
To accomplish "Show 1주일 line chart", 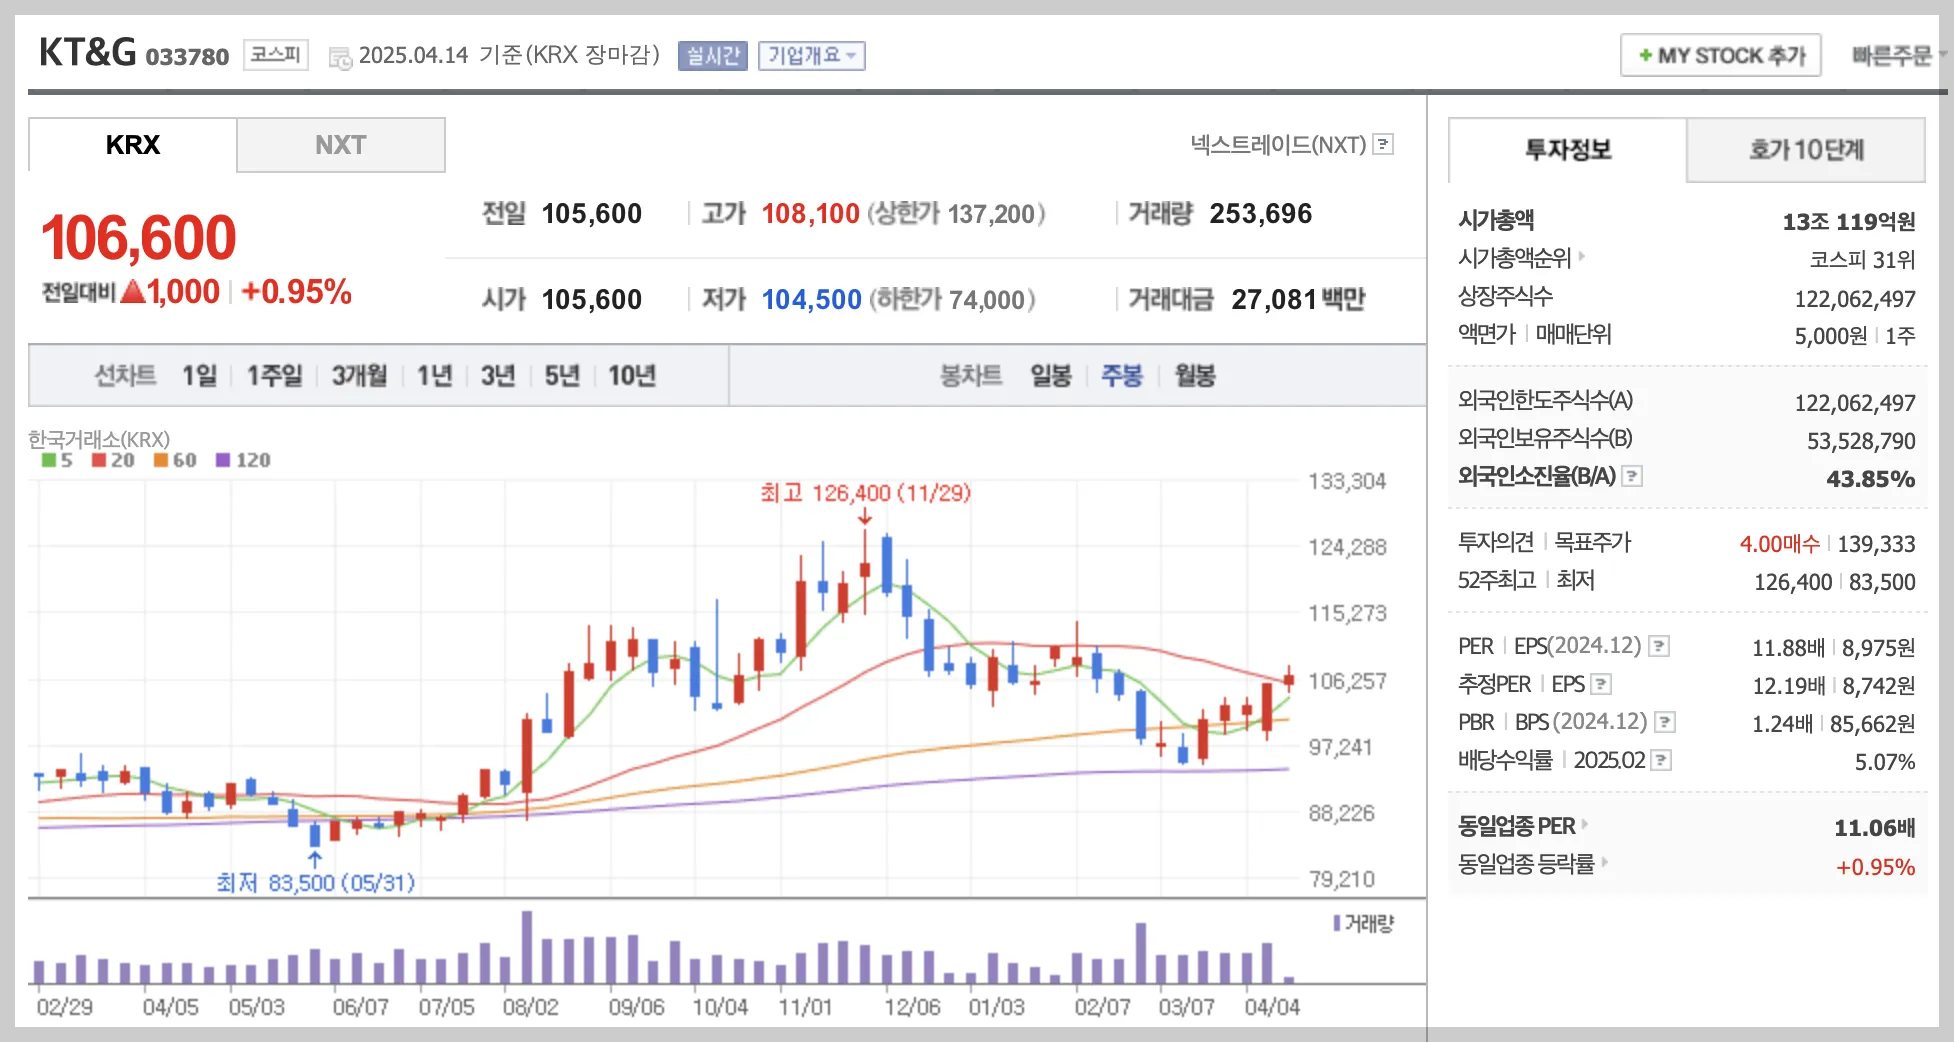I will tap(274, 376).
